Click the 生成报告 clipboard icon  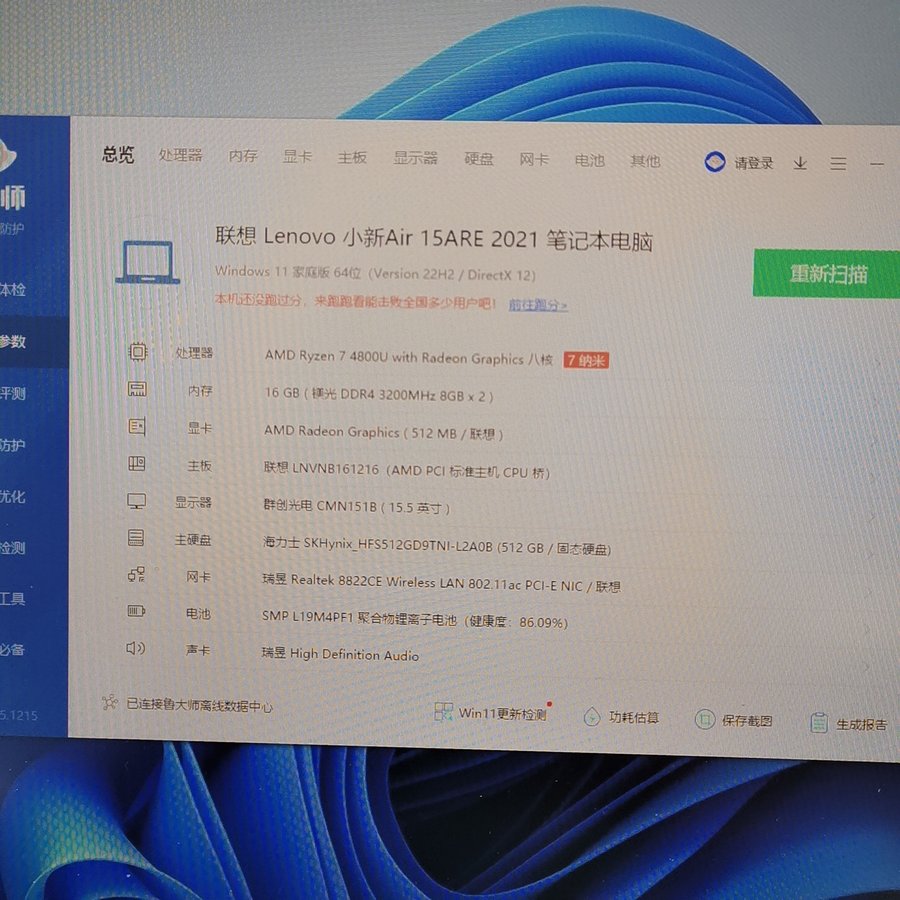[819, 723]
